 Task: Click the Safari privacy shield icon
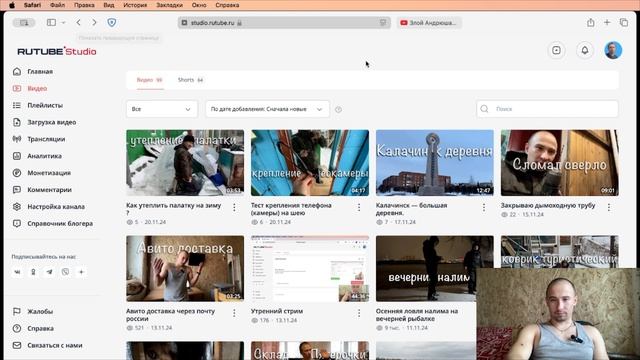(x=111, y=23)
